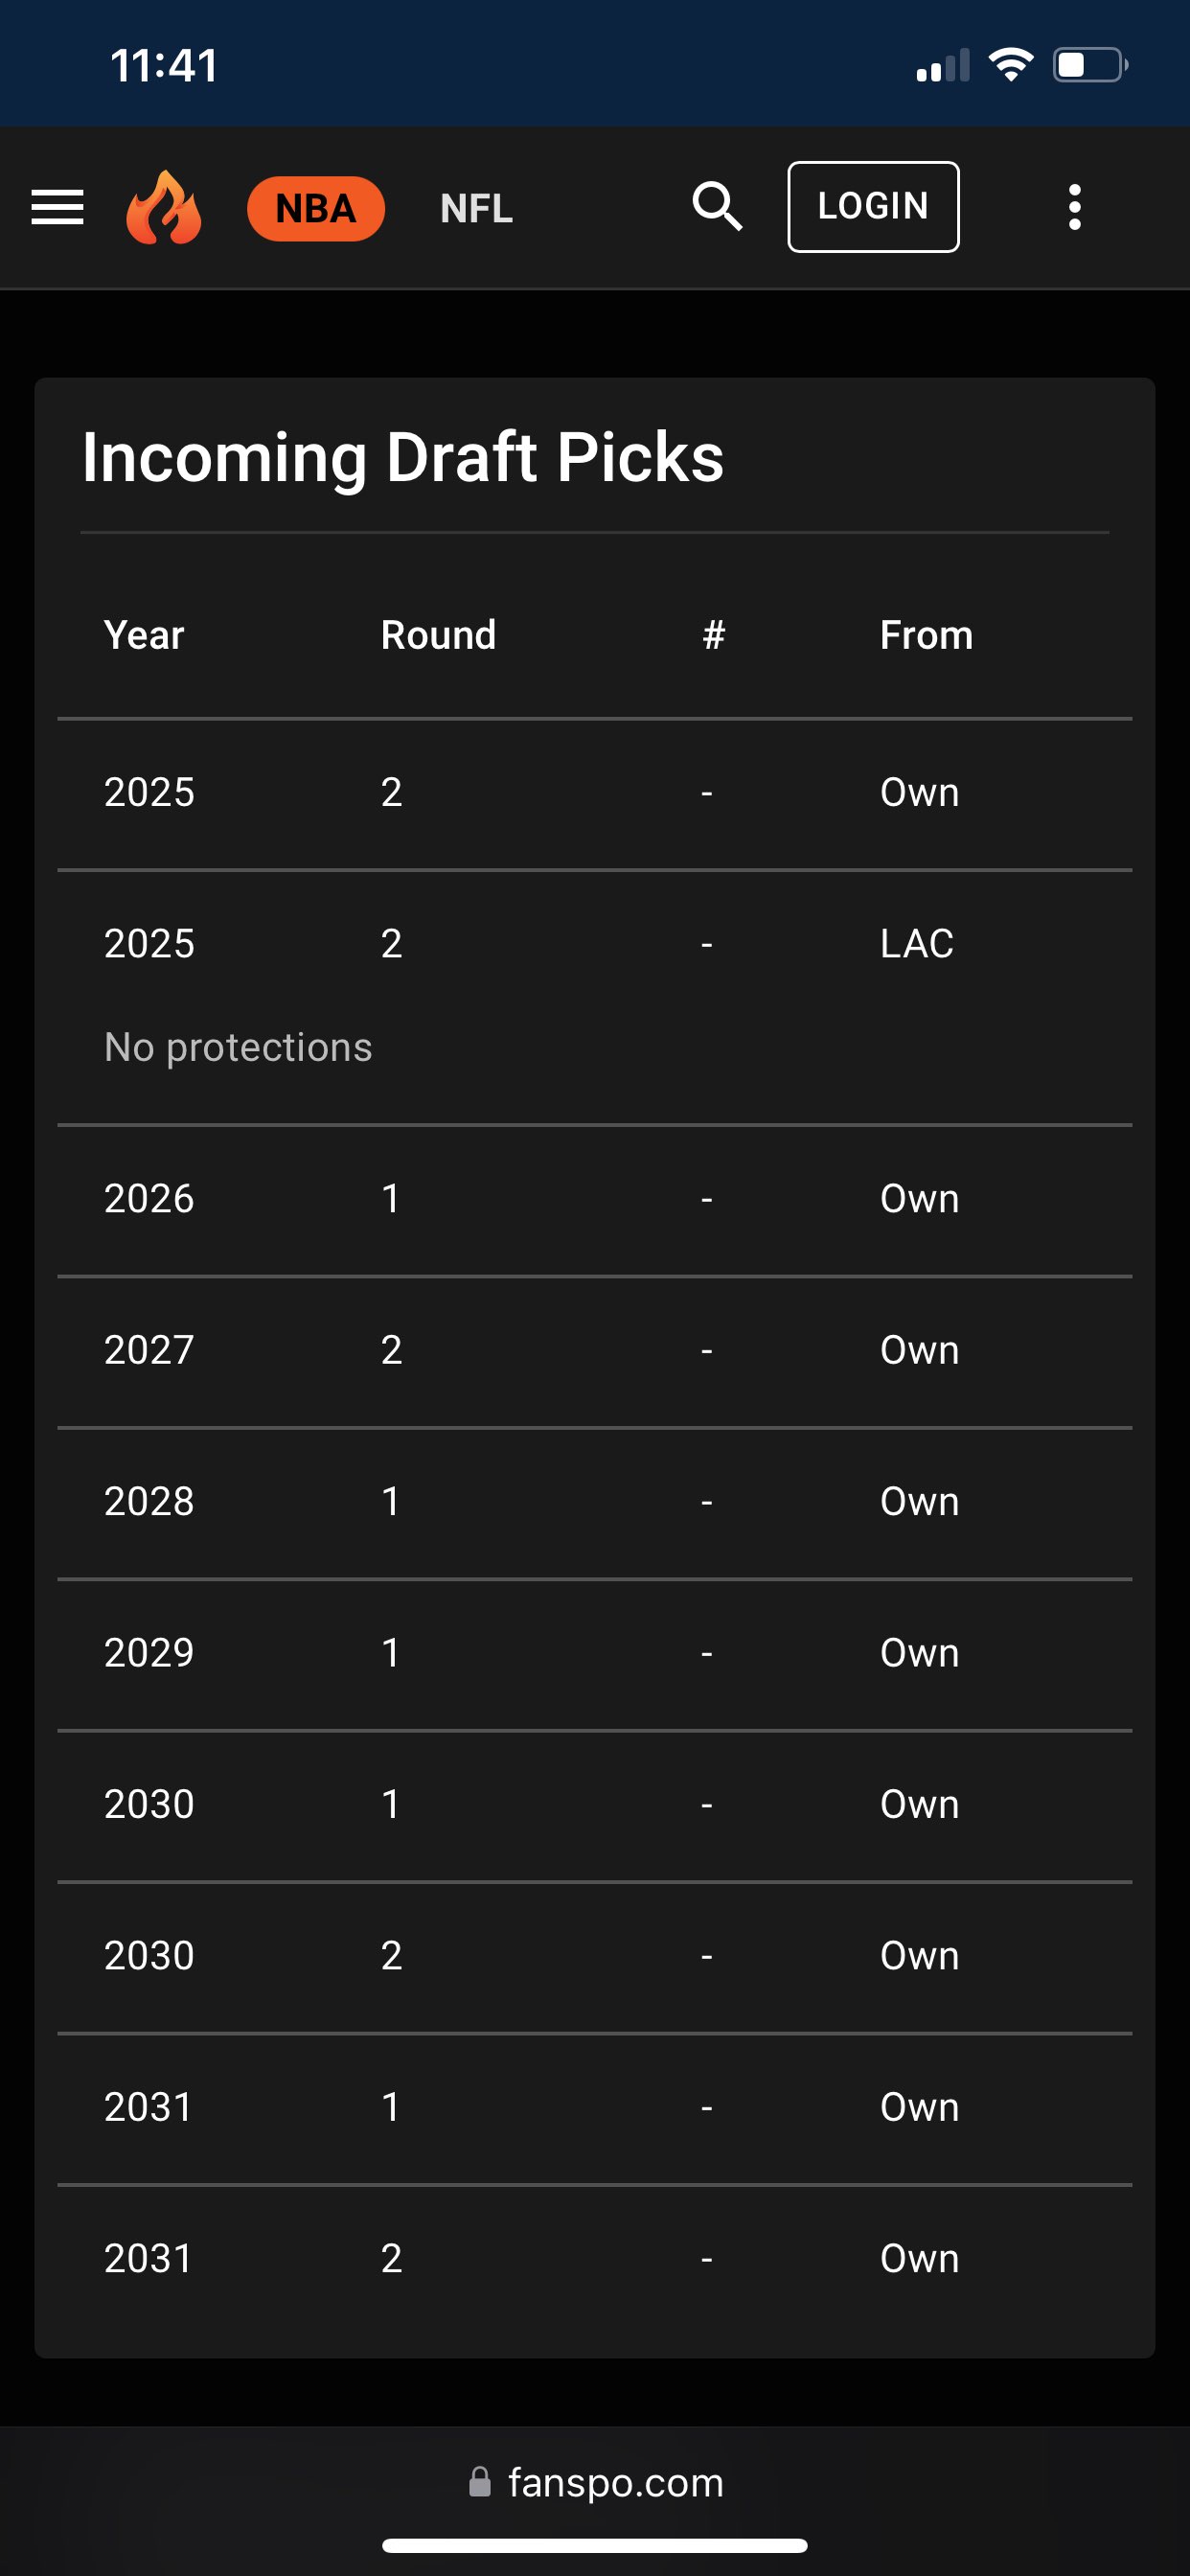Image resolution: width=1190 pixels, height=2576 pixels.
Task: Tap the Incoming Draft Picks heading
Action: point(402,457)
